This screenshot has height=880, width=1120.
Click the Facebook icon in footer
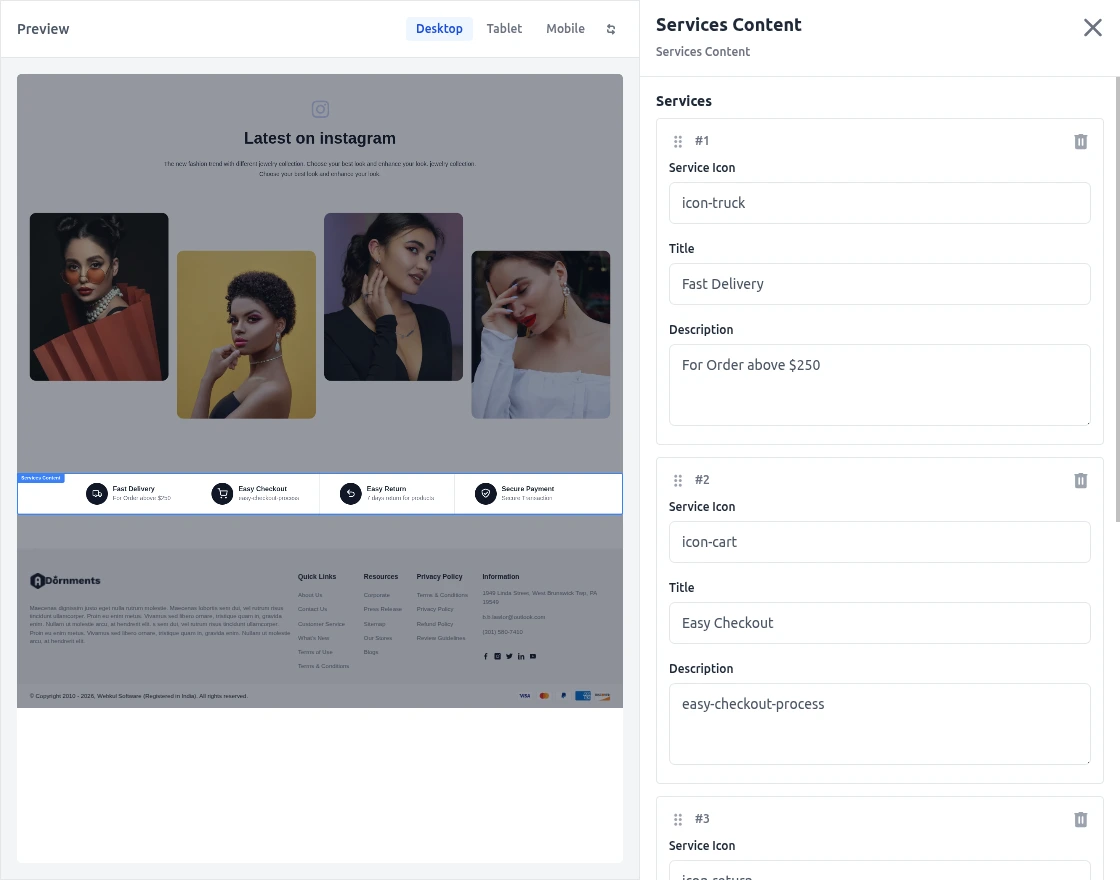point(486,656)
